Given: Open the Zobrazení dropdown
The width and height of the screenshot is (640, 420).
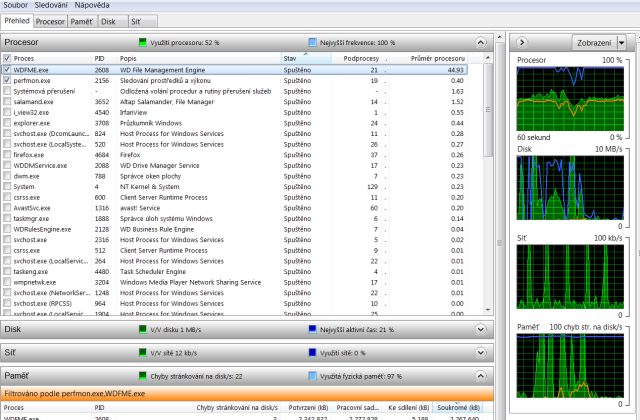Looking at the screenshot, I should pos(600,43).
